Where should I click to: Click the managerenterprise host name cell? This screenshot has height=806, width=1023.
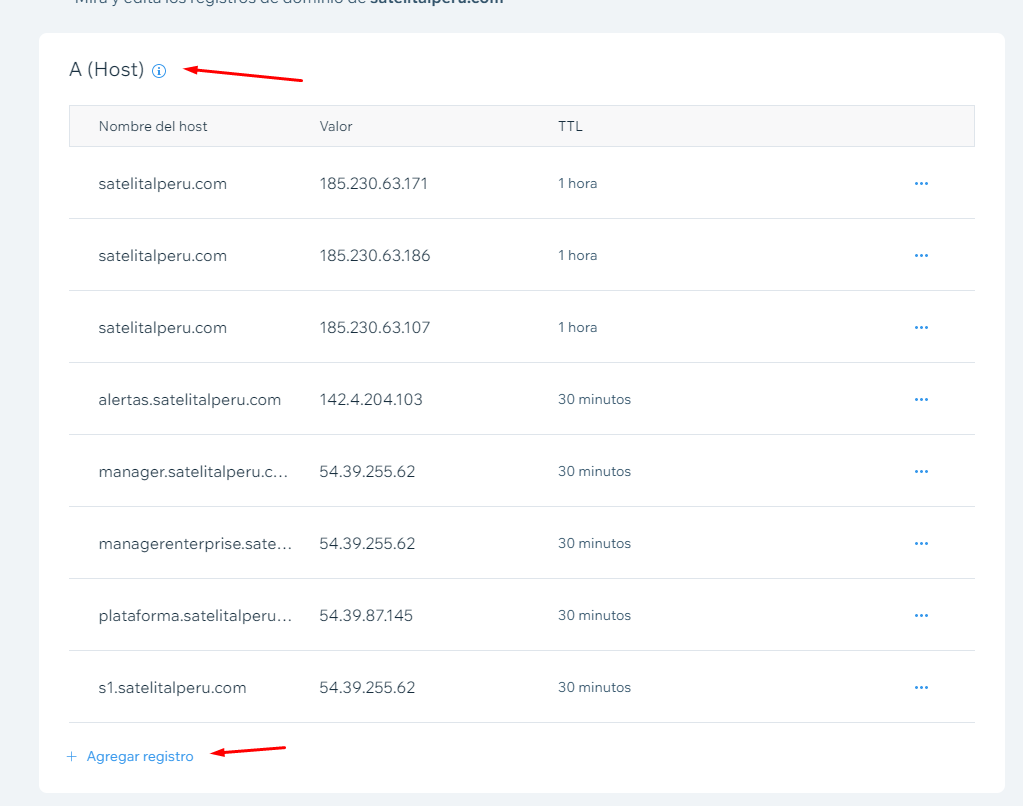(195, 544)
